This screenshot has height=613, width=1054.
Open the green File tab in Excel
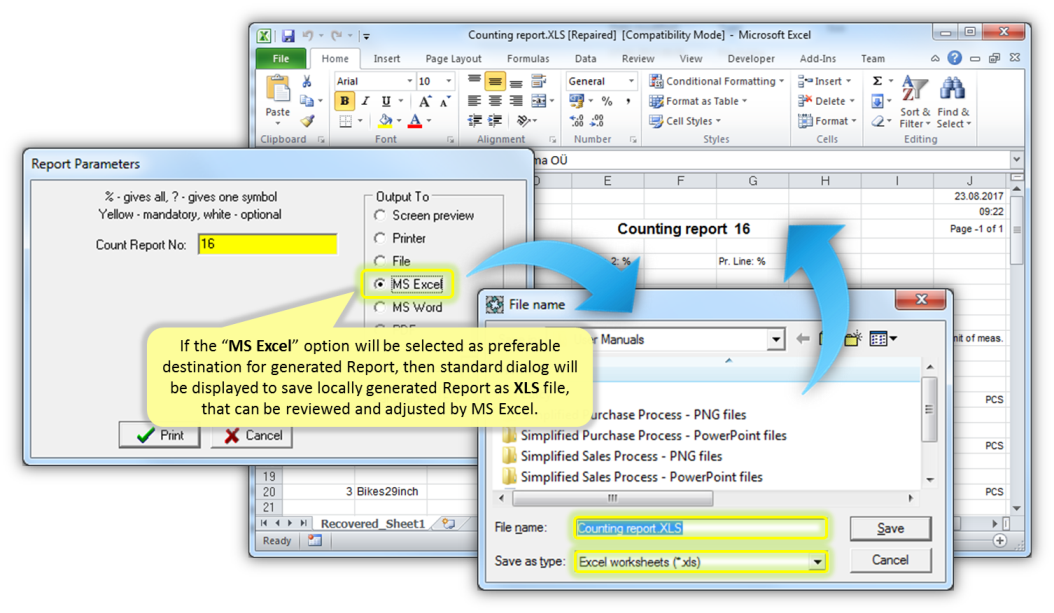coord(281,58)
